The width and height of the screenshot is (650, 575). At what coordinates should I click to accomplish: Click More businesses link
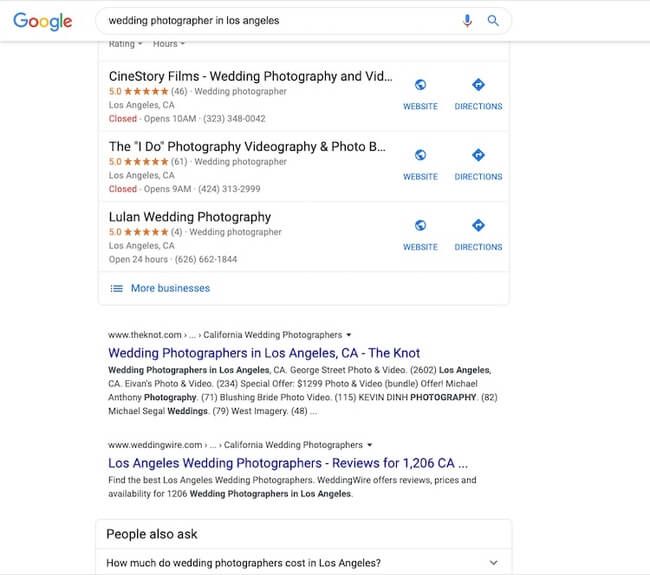[170, 288]
